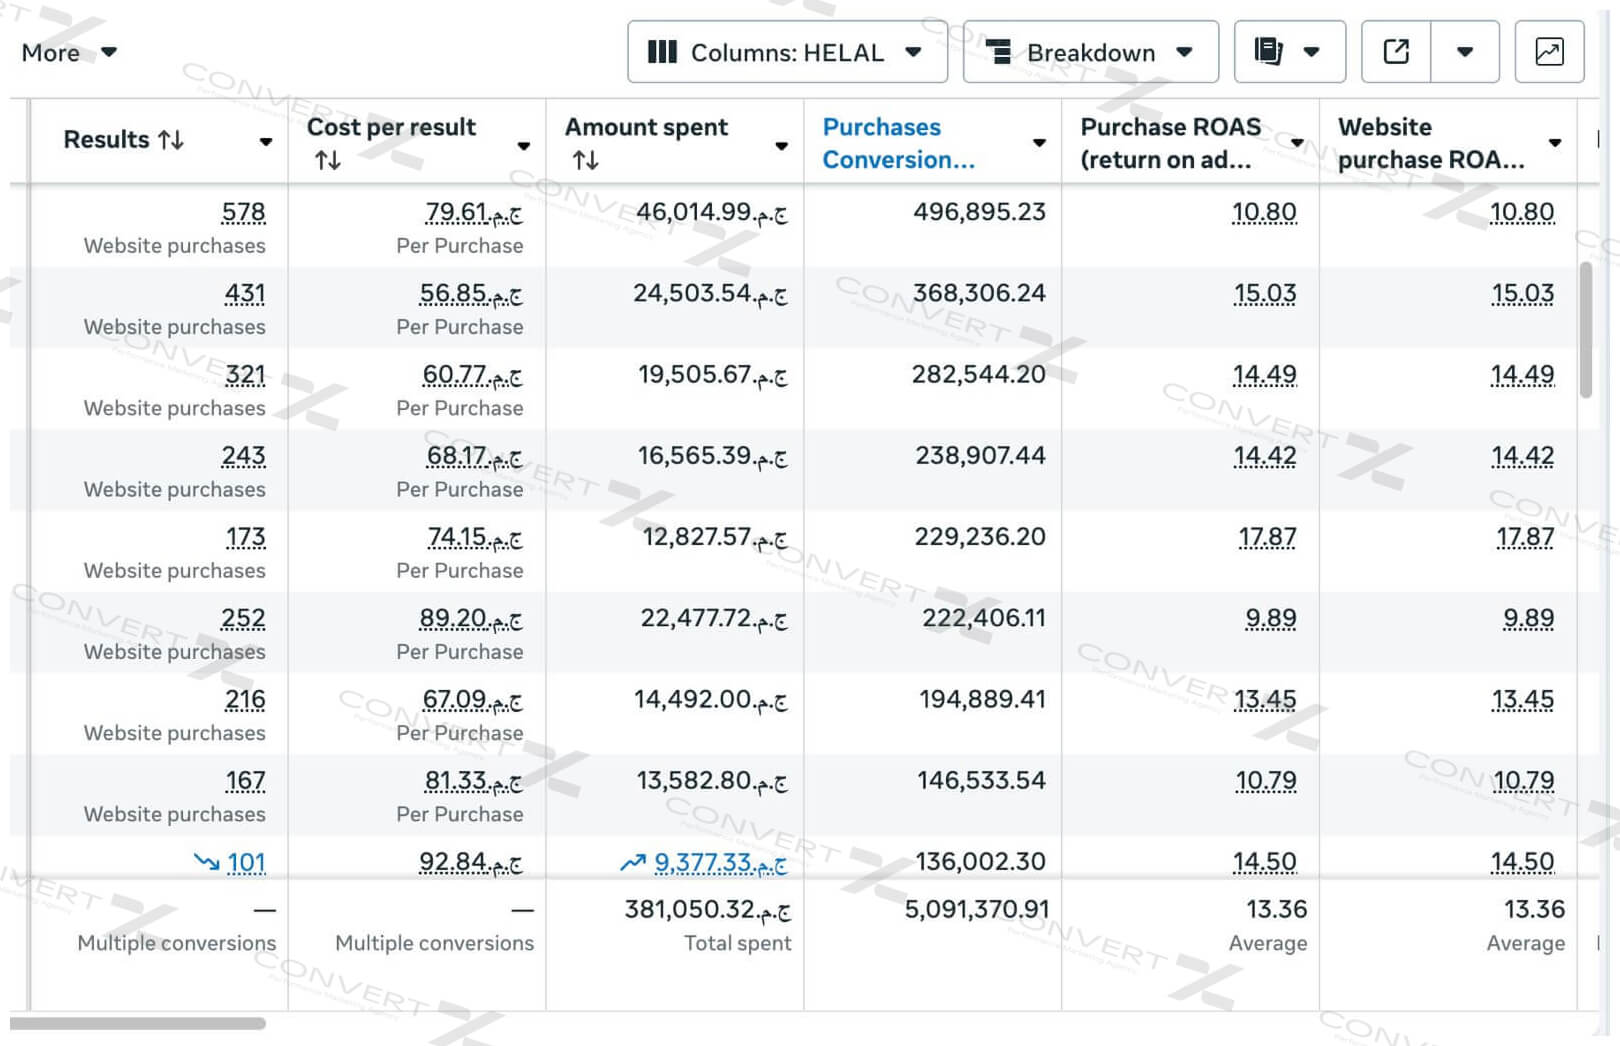Click the 101 results link
Screen dimensions: 1620x1046
click(246, 862)
